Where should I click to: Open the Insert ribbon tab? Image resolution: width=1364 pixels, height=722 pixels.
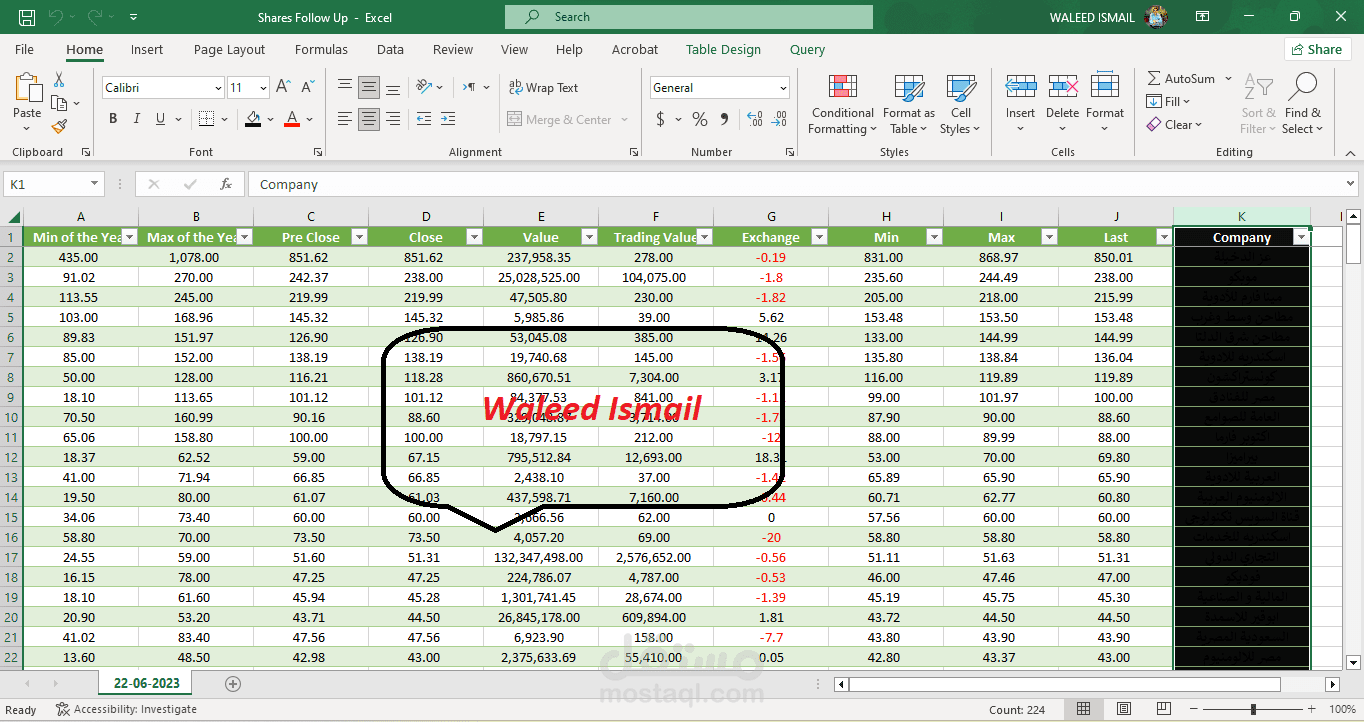147,49
